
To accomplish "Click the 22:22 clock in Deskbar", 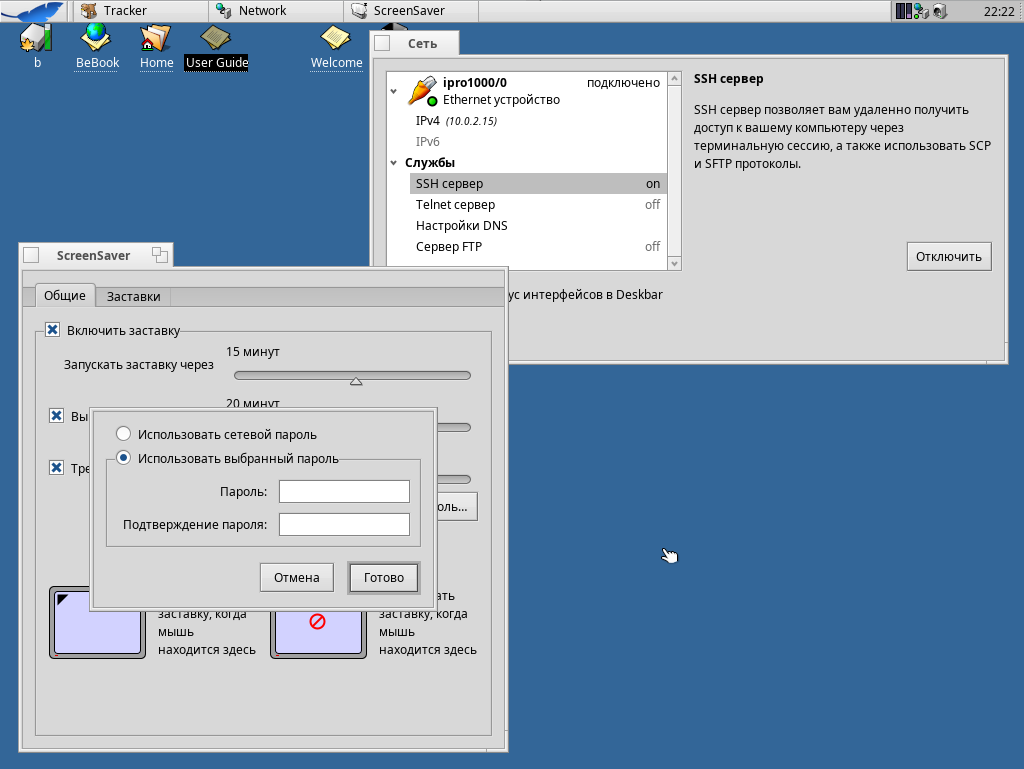I will point(999,11).
